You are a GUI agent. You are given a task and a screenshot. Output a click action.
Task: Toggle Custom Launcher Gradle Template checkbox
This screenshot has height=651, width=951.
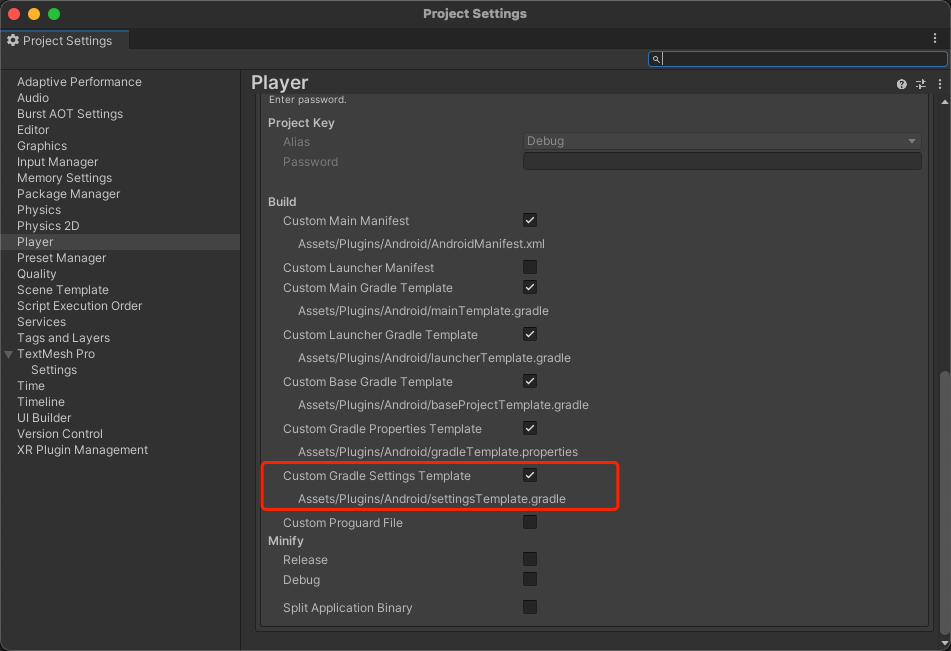529,334
